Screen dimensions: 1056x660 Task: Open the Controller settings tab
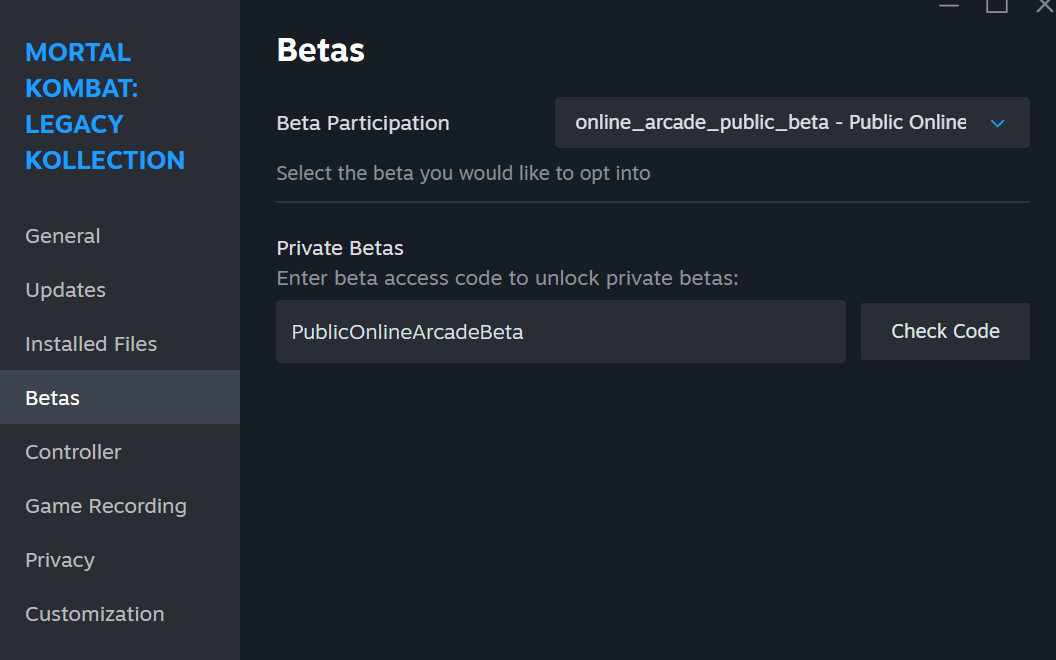point(73,452)
